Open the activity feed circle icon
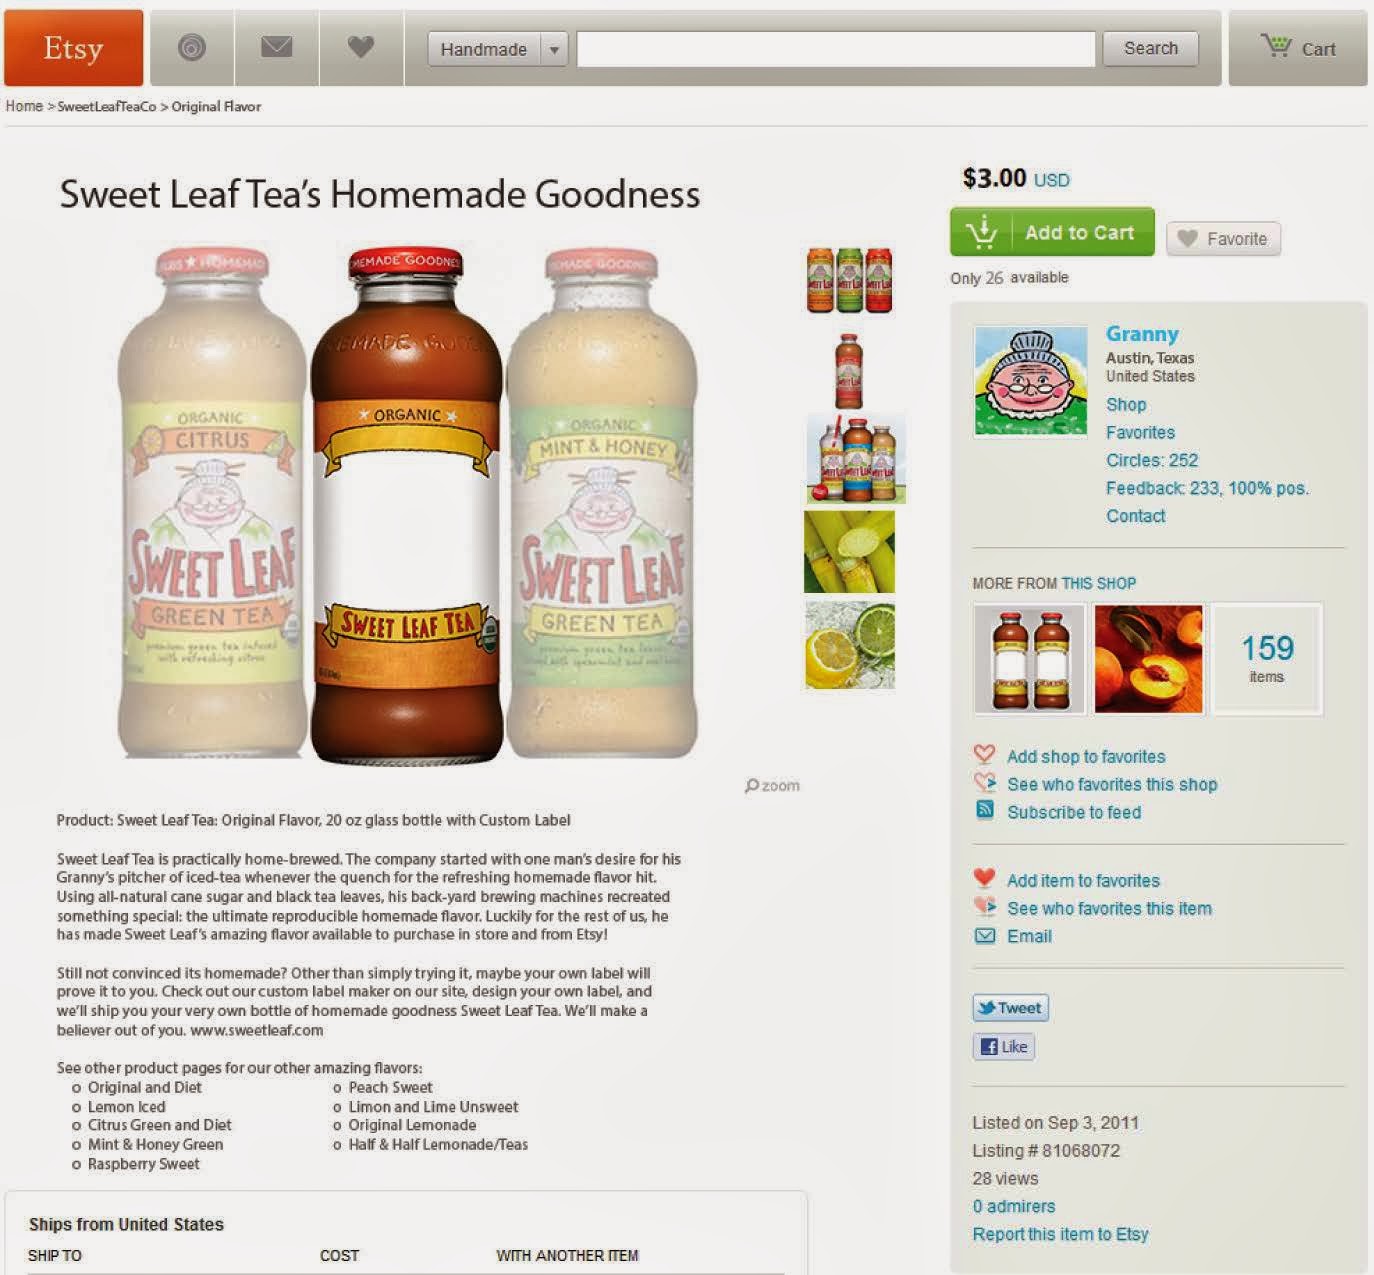This screenshot has width=1374, height=1275. (192, 48)
